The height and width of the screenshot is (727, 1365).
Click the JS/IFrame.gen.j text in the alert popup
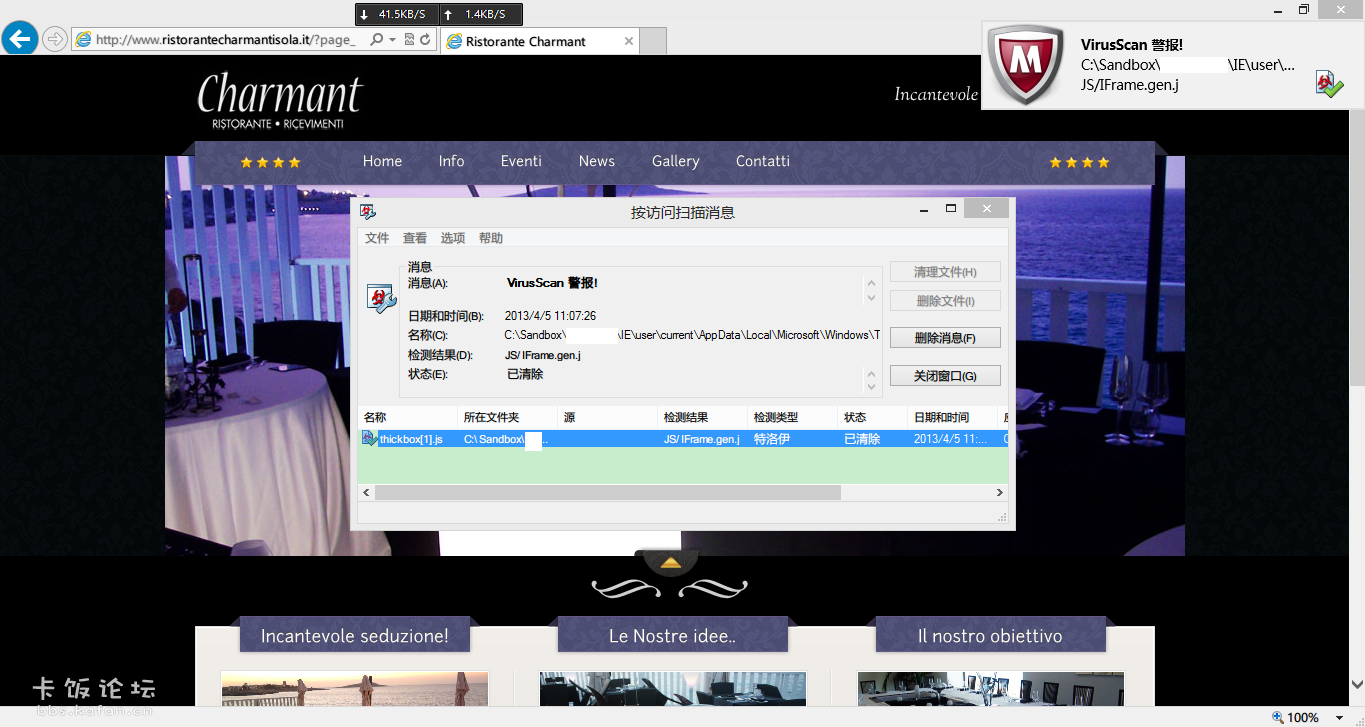[x=1129, y=85]
